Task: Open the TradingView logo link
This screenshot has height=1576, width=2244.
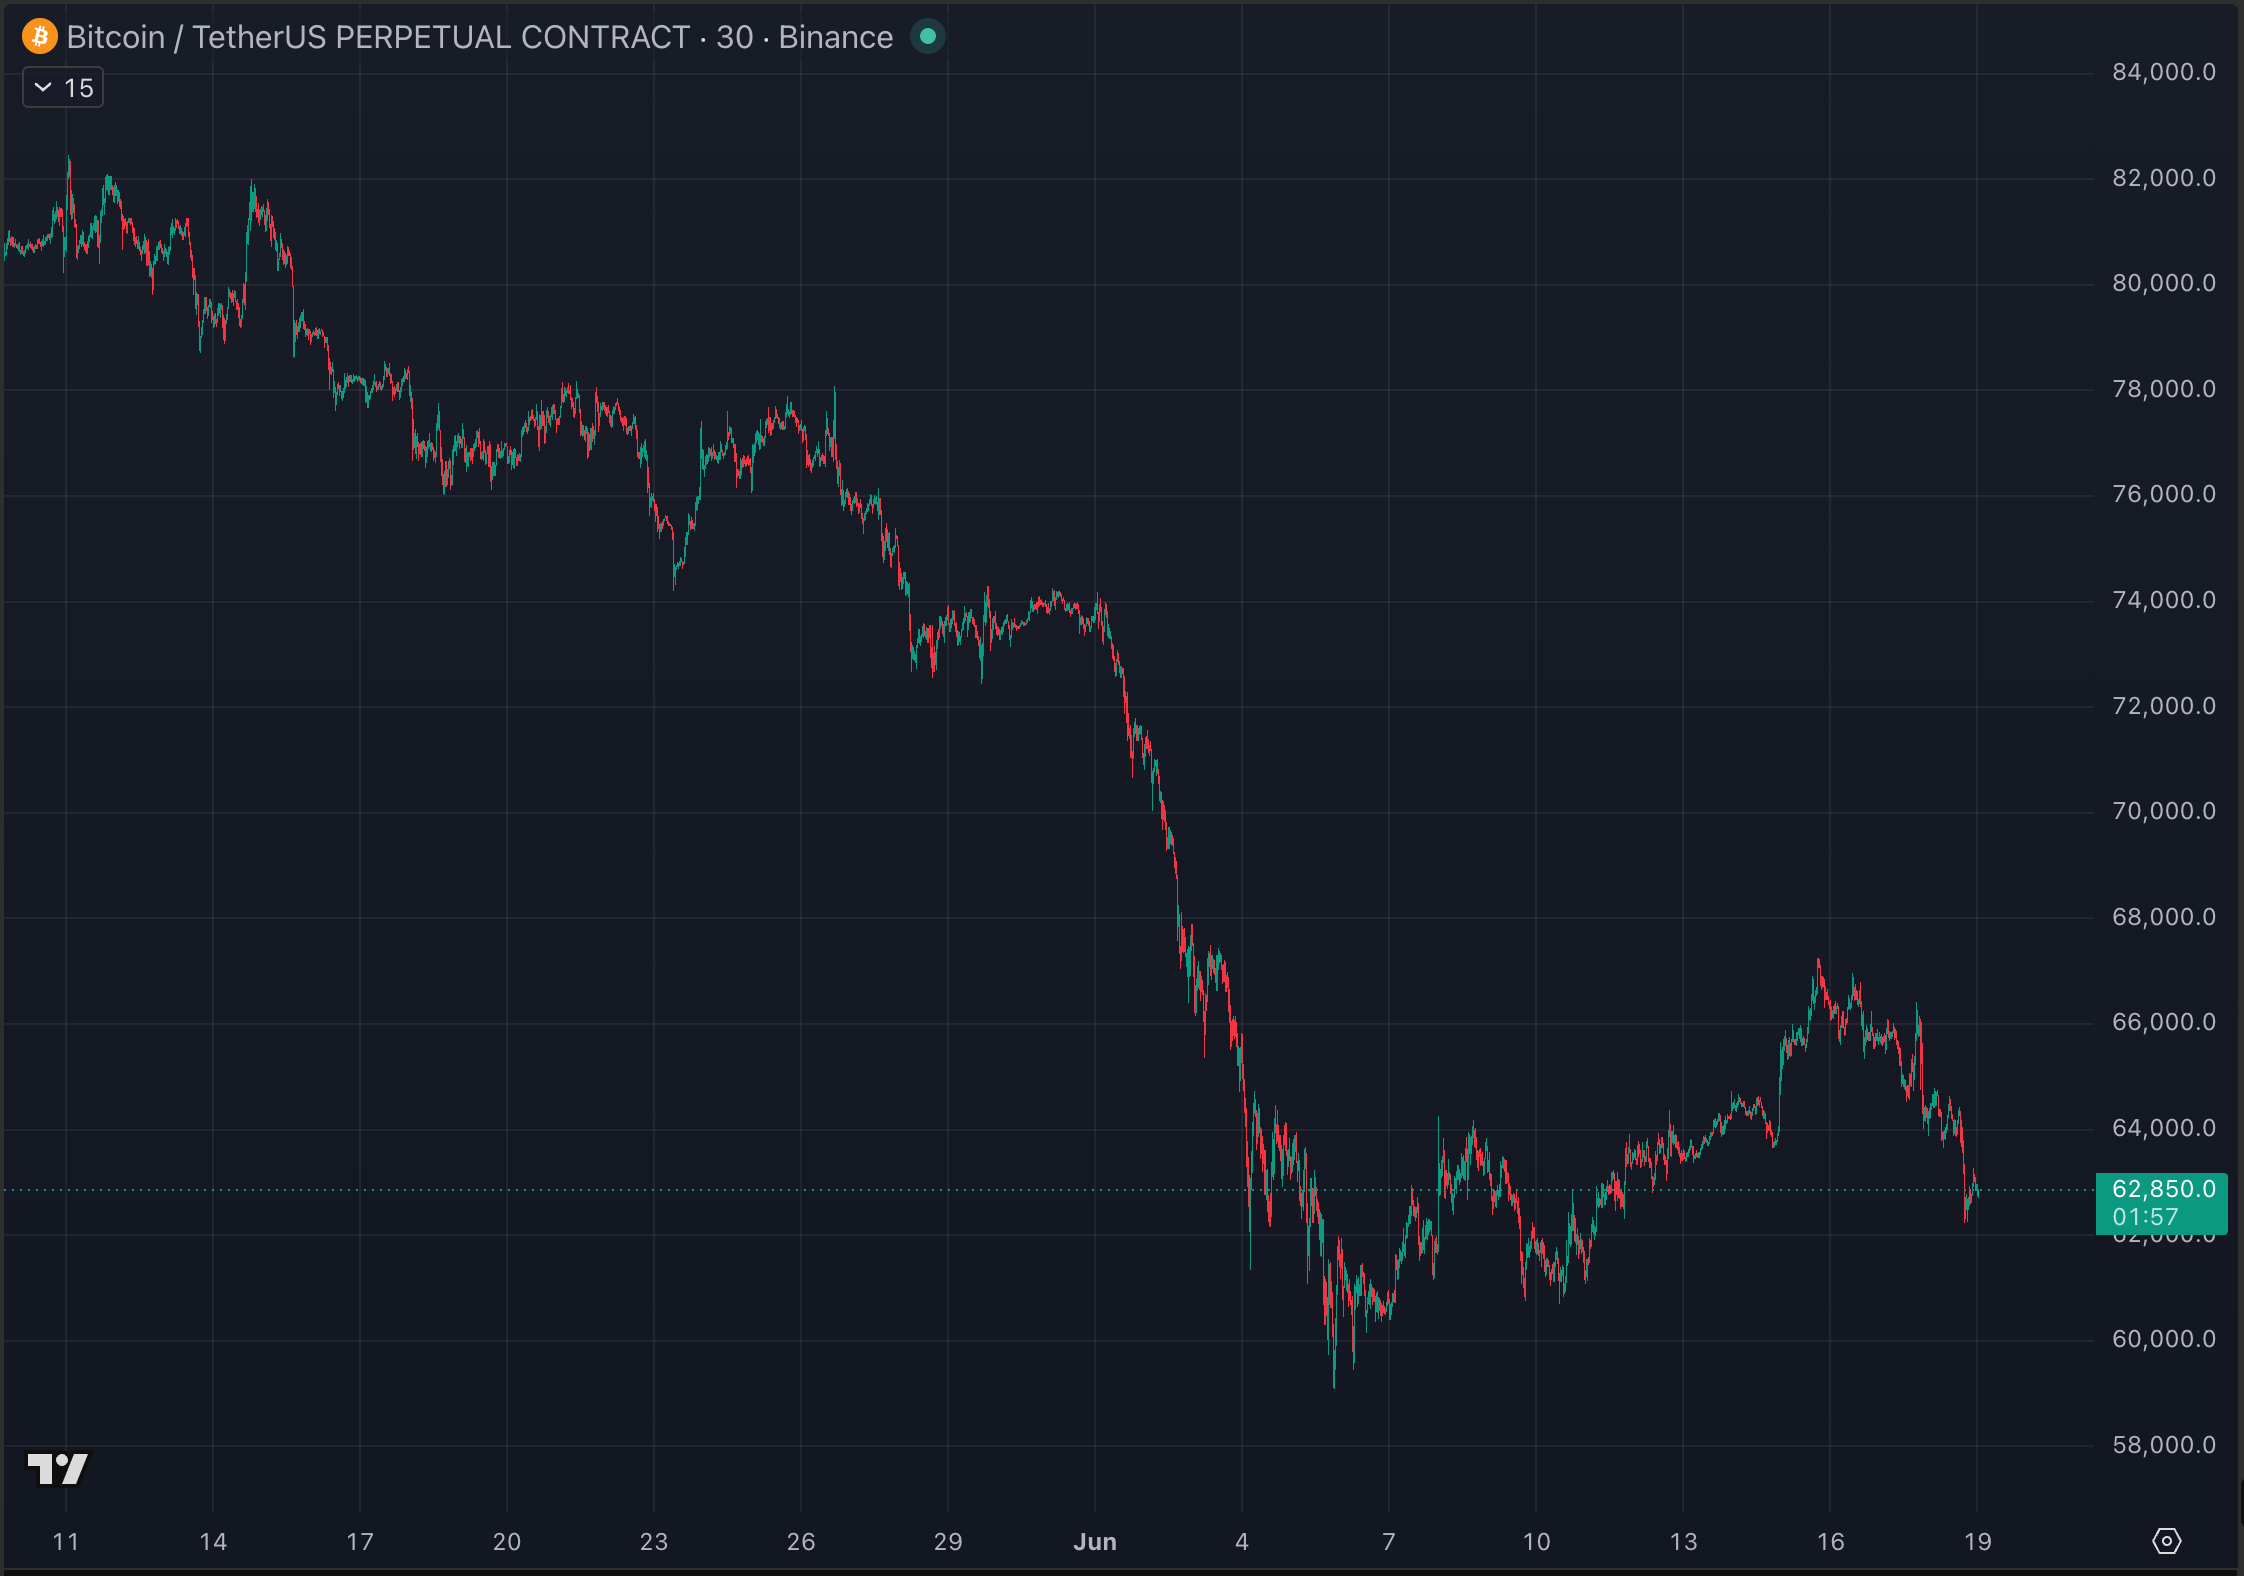Action: (x=58, y=1469)
